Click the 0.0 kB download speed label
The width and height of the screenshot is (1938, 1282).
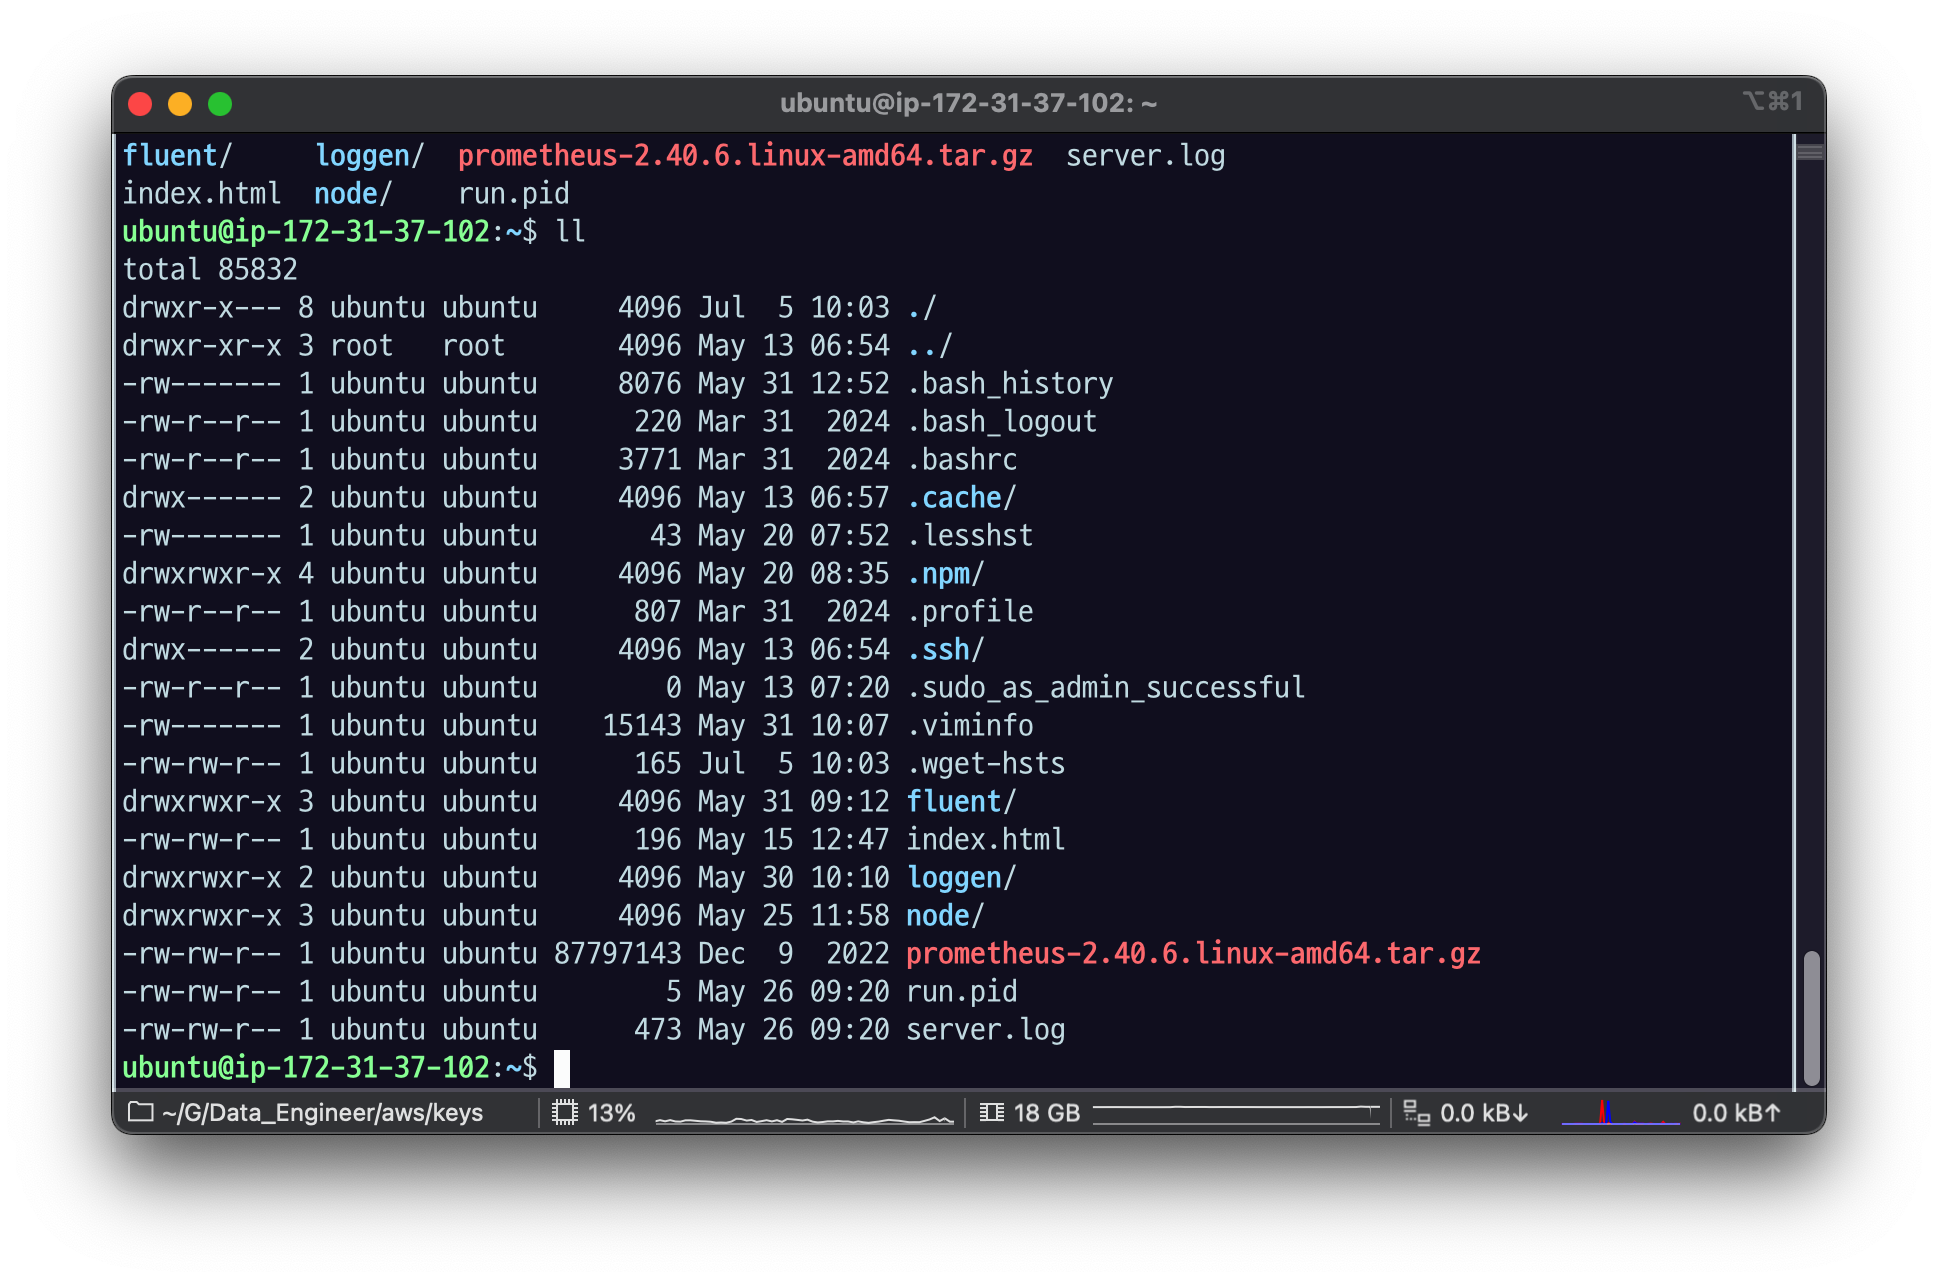coord(1484,1112)
